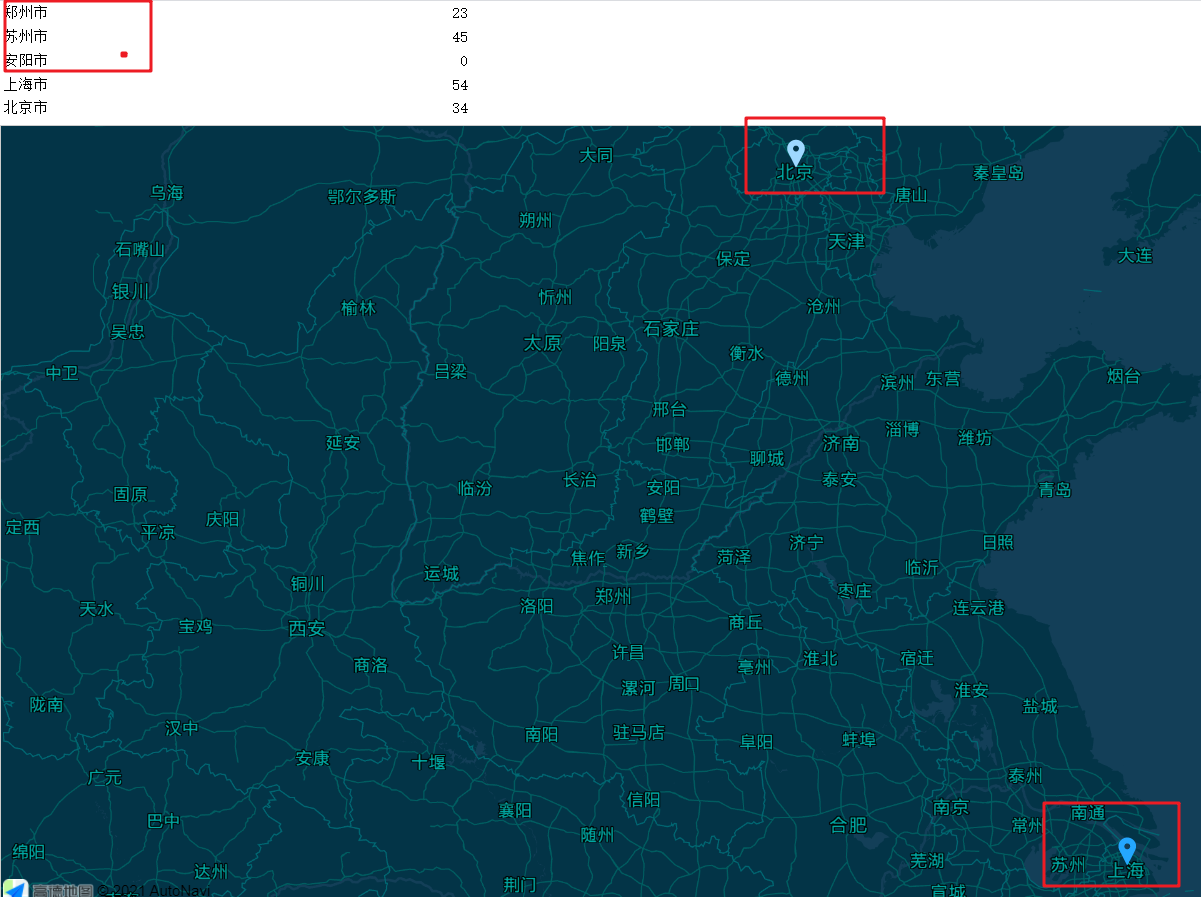Click the 石嘴山 label on the map
The width and height of the screenshot is (1201, 897).
(140, 249)
